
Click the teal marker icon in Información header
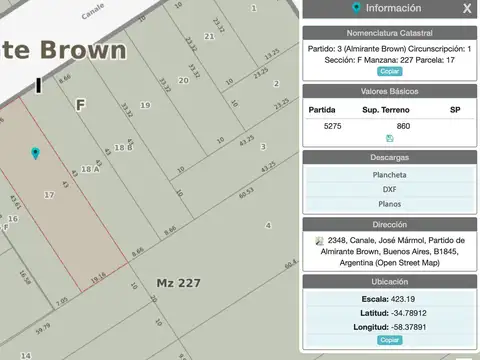356,8
